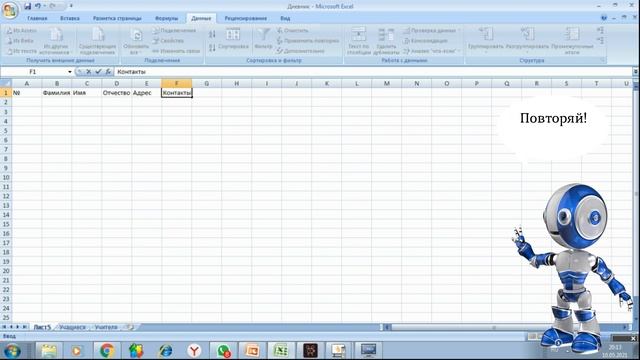The image size is (640, 360).
Task: Save the workbook from quick access toolbar
Action: (27, 6)
